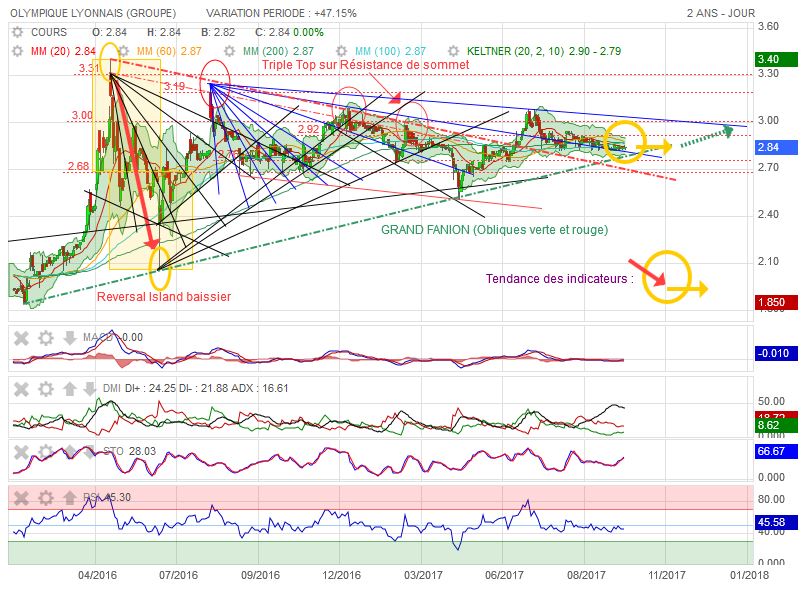The width and height of the screenshot is (807, 595).
Task: Click the DMI DI+ : 24.25 readout
Action: (x=149, y=388)
